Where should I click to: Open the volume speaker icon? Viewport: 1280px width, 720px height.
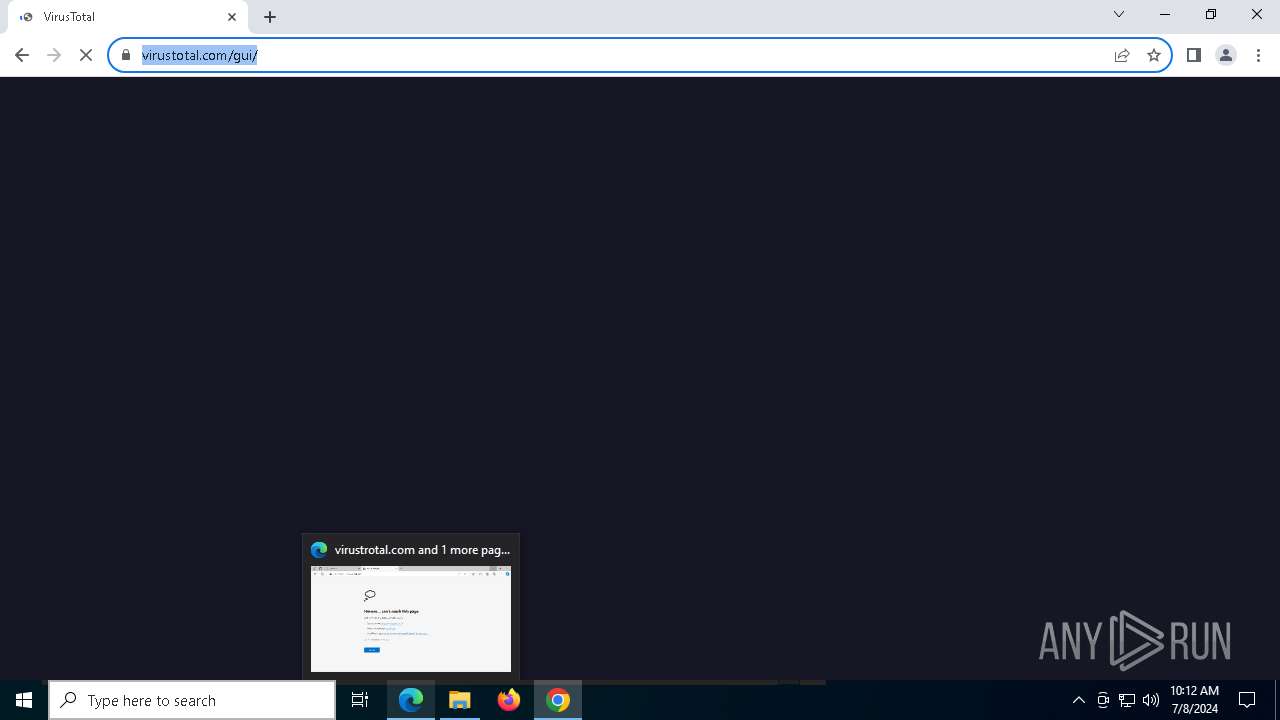[x=1151, y=700]
